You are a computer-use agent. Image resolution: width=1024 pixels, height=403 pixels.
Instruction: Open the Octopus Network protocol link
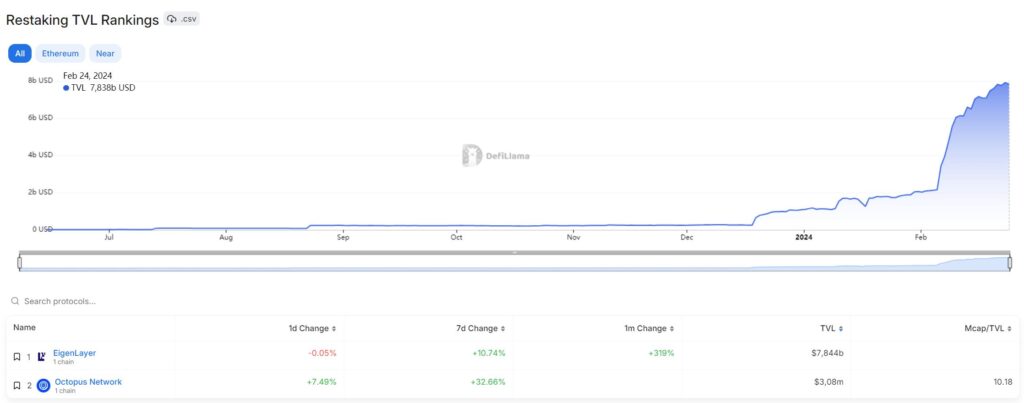point(88,381)
